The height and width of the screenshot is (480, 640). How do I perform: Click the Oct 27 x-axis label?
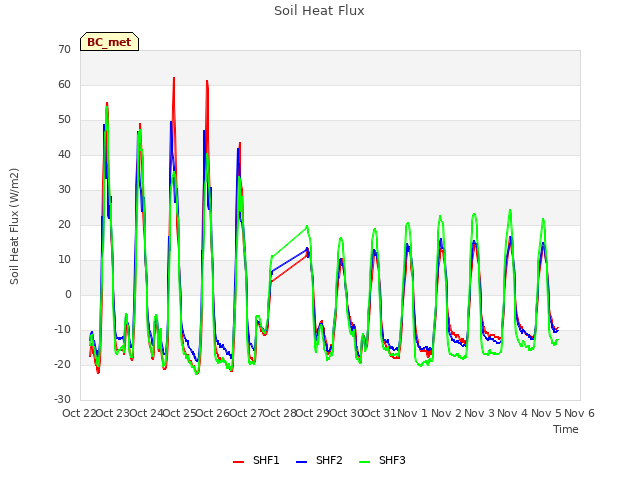(247, 413)
